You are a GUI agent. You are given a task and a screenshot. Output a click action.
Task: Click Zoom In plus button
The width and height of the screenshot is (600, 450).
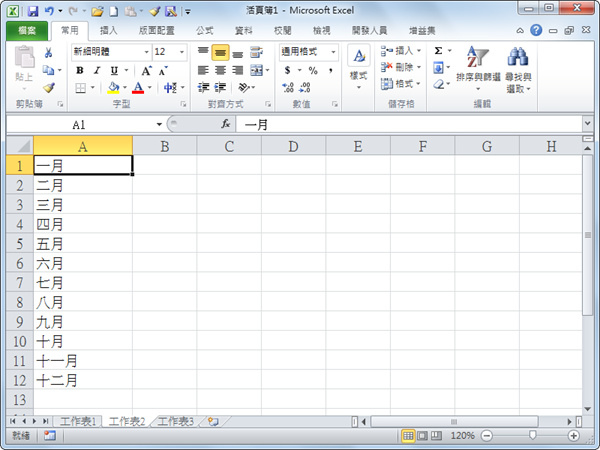click(573, 435)
